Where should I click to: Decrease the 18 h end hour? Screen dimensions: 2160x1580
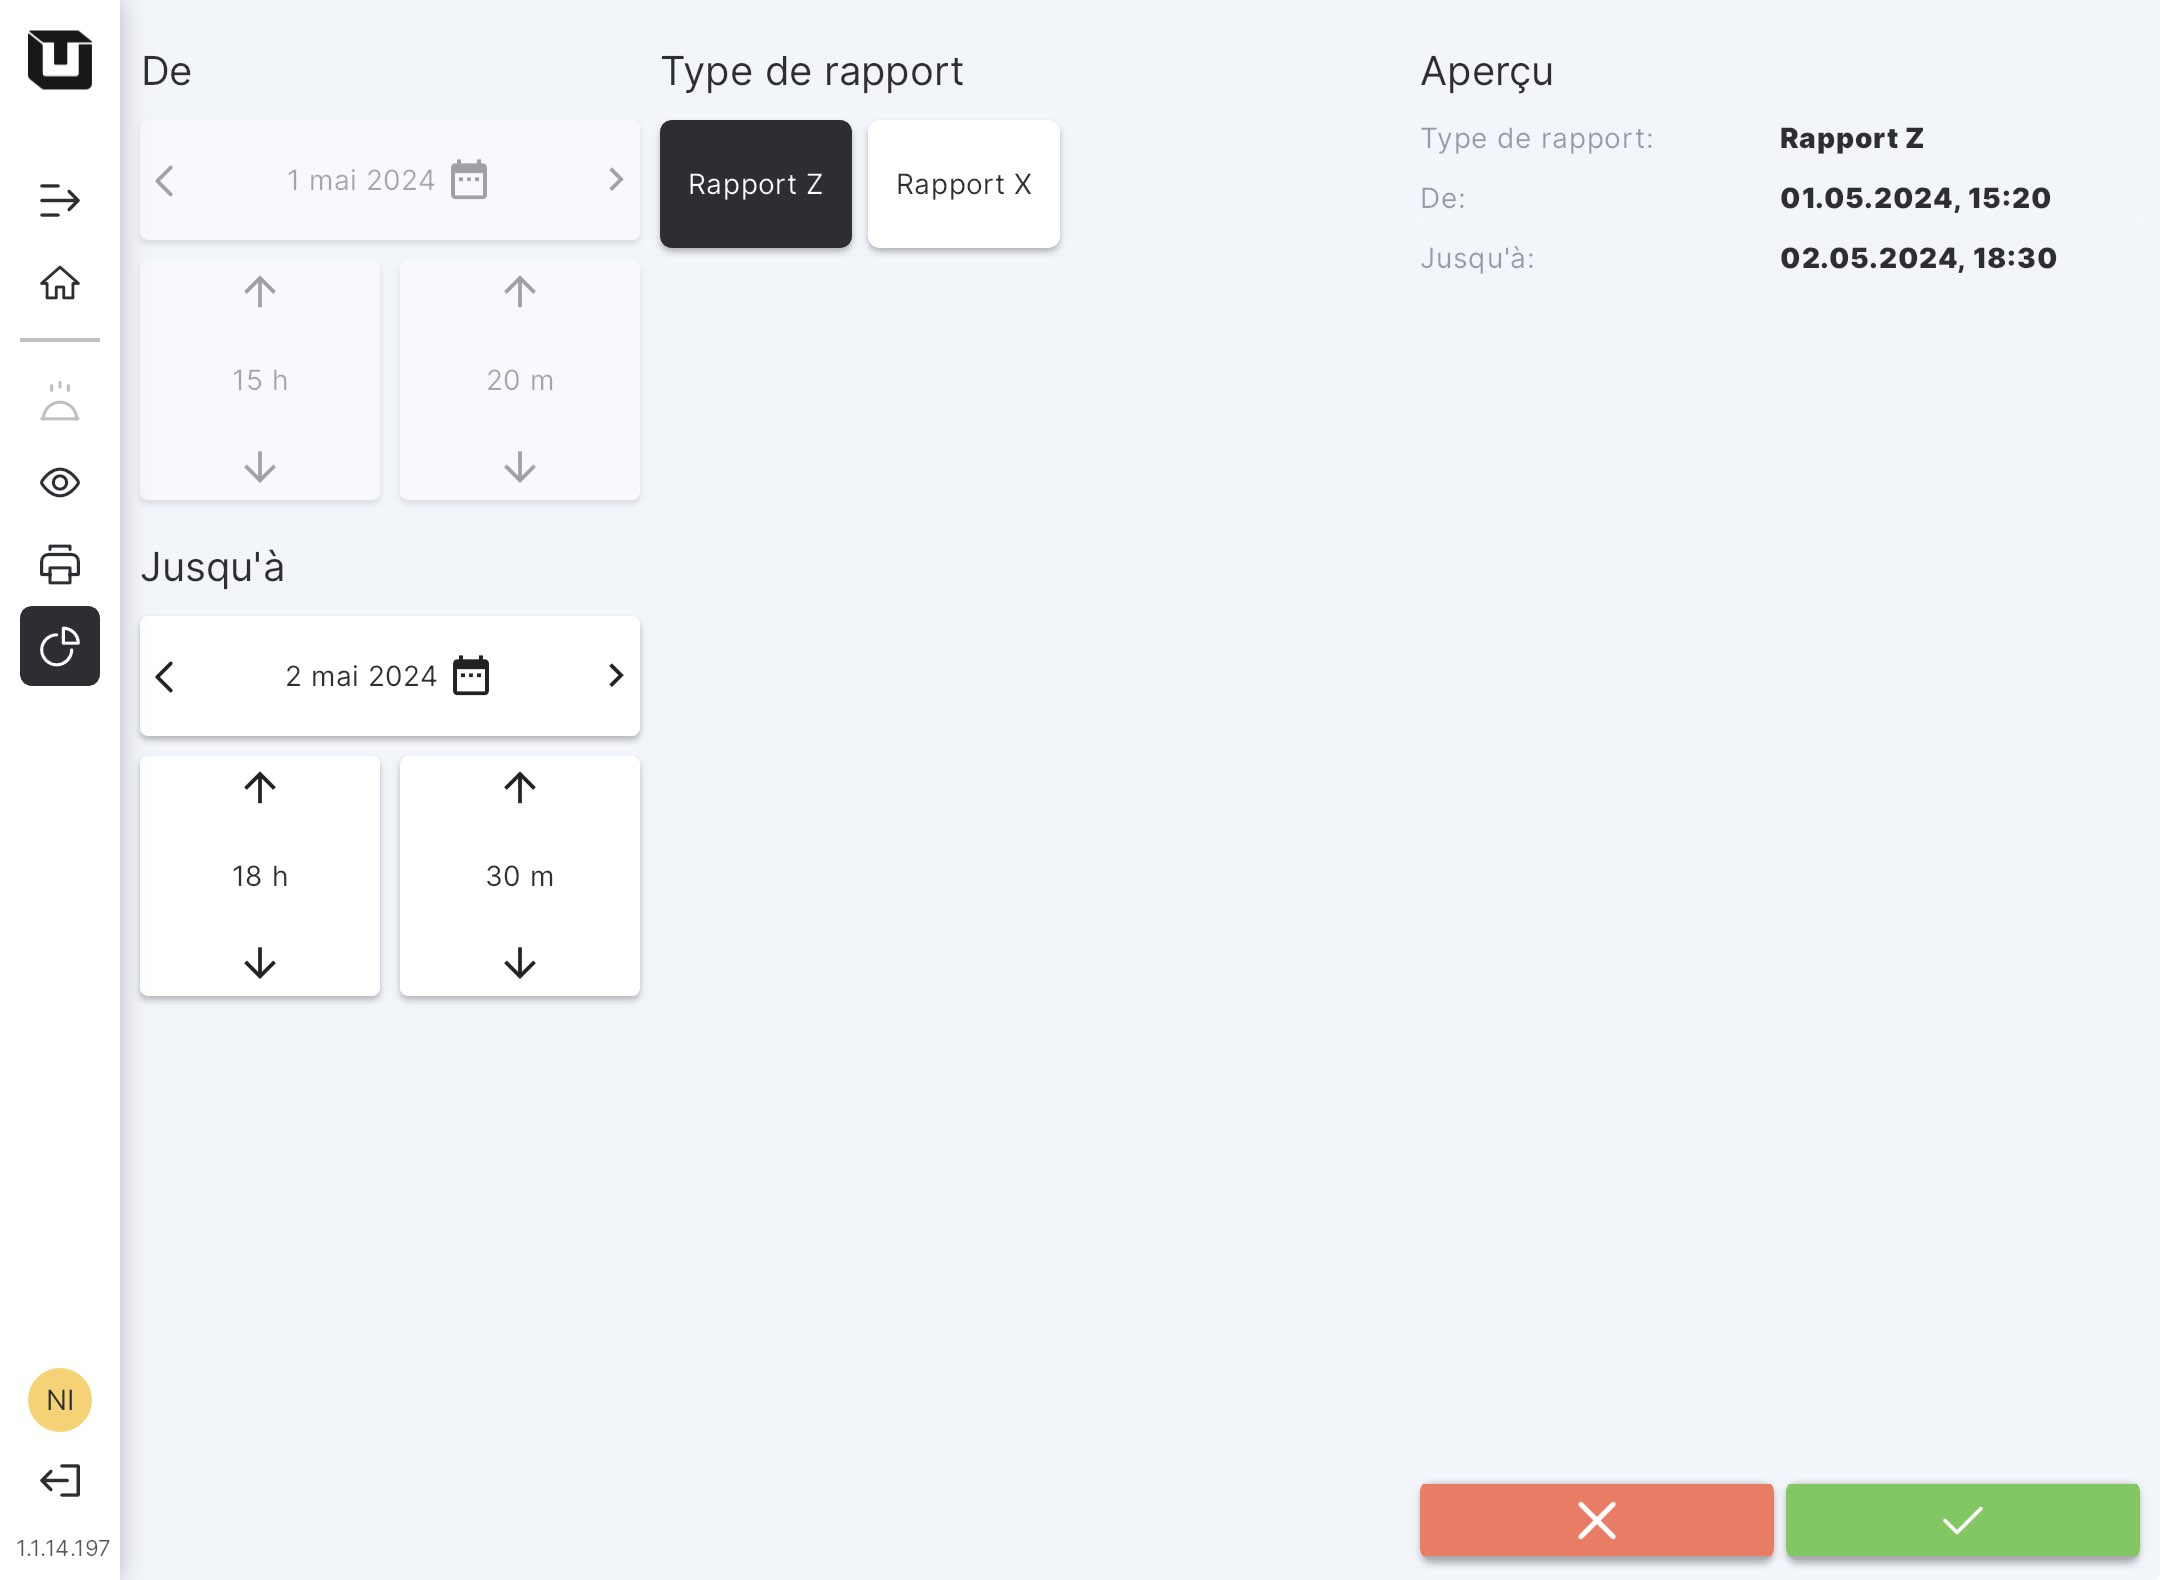point(260,963)
